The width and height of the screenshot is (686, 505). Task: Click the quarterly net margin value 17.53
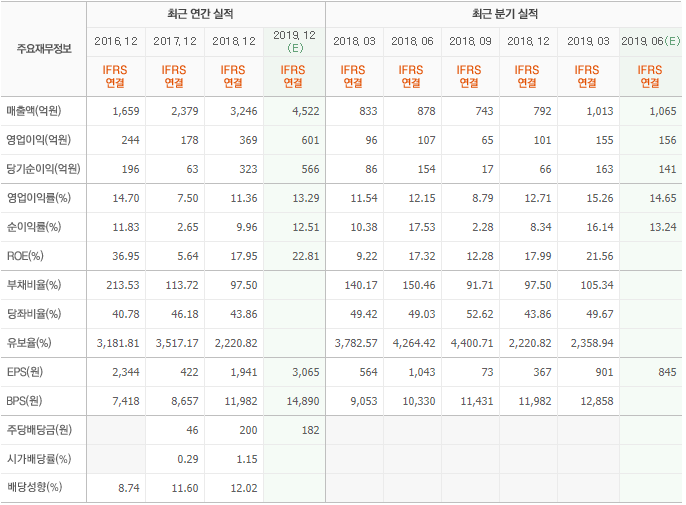422,227
